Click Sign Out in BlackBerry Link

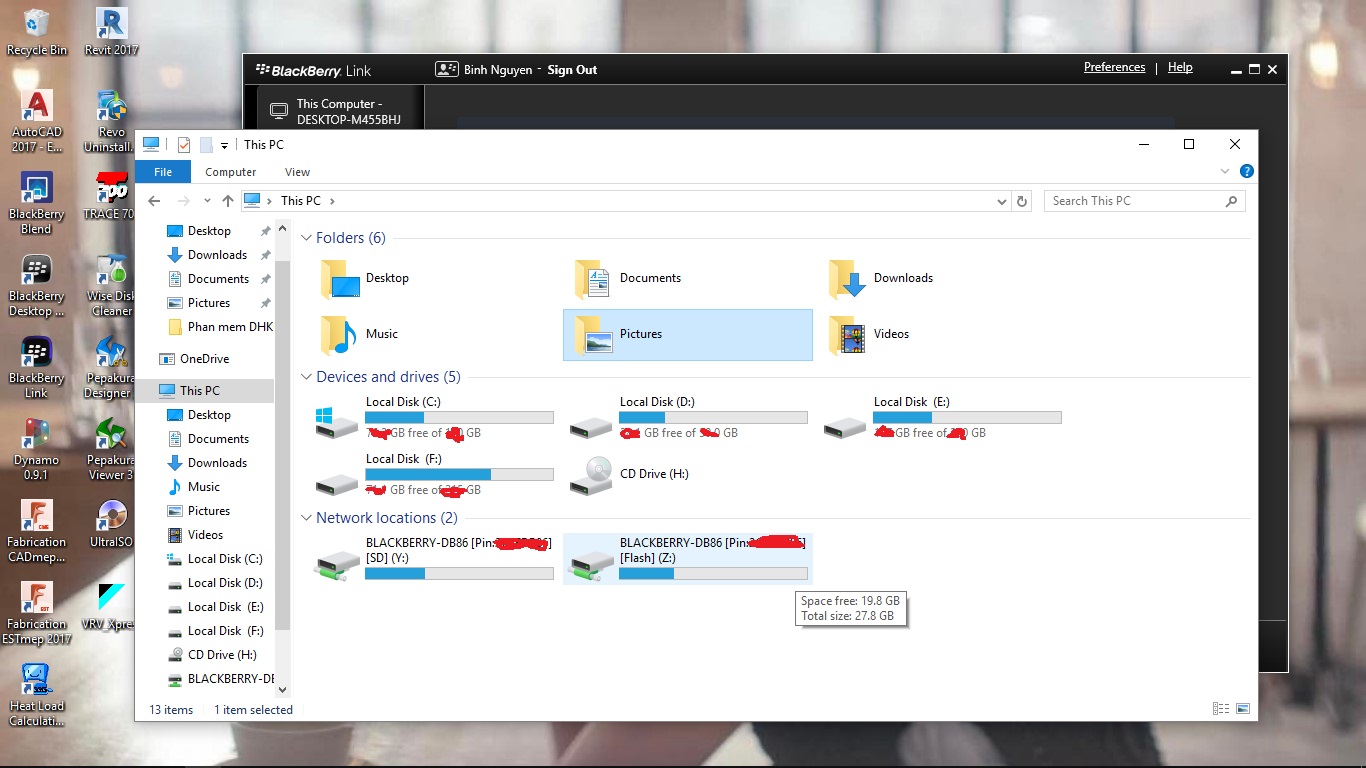click(x=572, y=70)
